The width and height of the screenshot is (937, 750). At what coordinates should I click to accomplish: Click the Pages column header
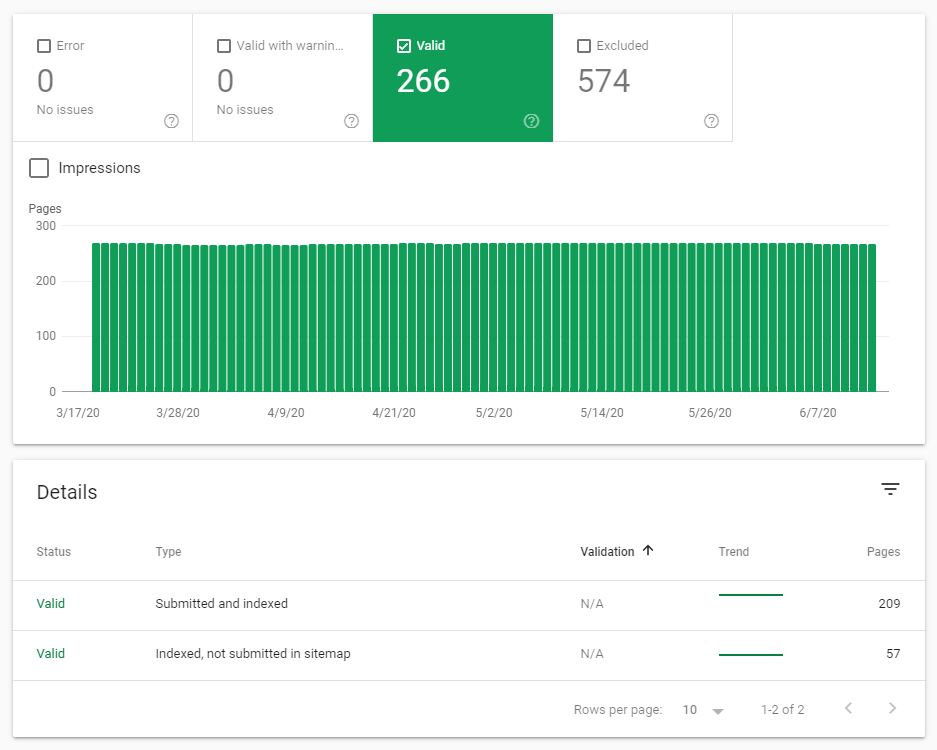pos(883,551)
